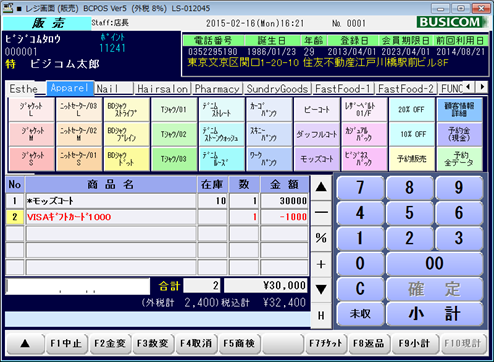Select ニットセーター/03 L product
The height and width of the screenshot is (362, 494).
79,110
